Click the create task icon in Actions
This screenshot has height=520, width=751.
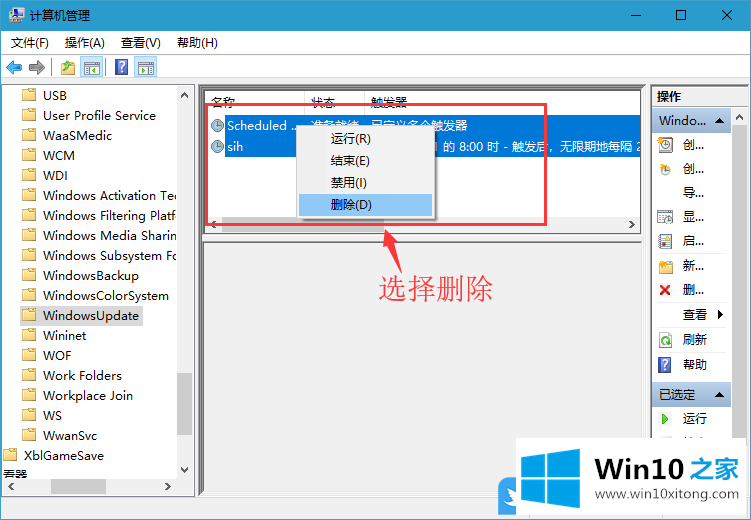665,169
